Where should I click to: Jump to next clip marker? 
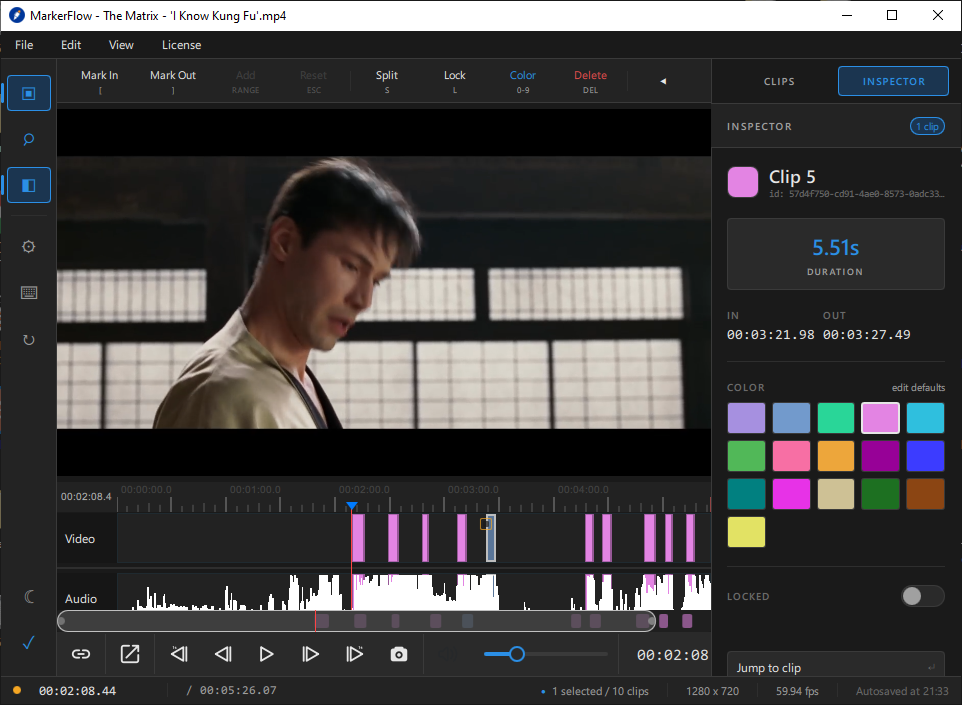click(x=355, y=654)
